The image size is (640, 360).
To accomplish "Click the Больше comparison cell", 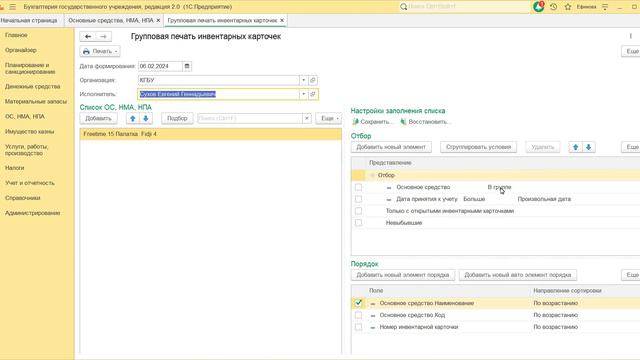I will click(474, 199).
